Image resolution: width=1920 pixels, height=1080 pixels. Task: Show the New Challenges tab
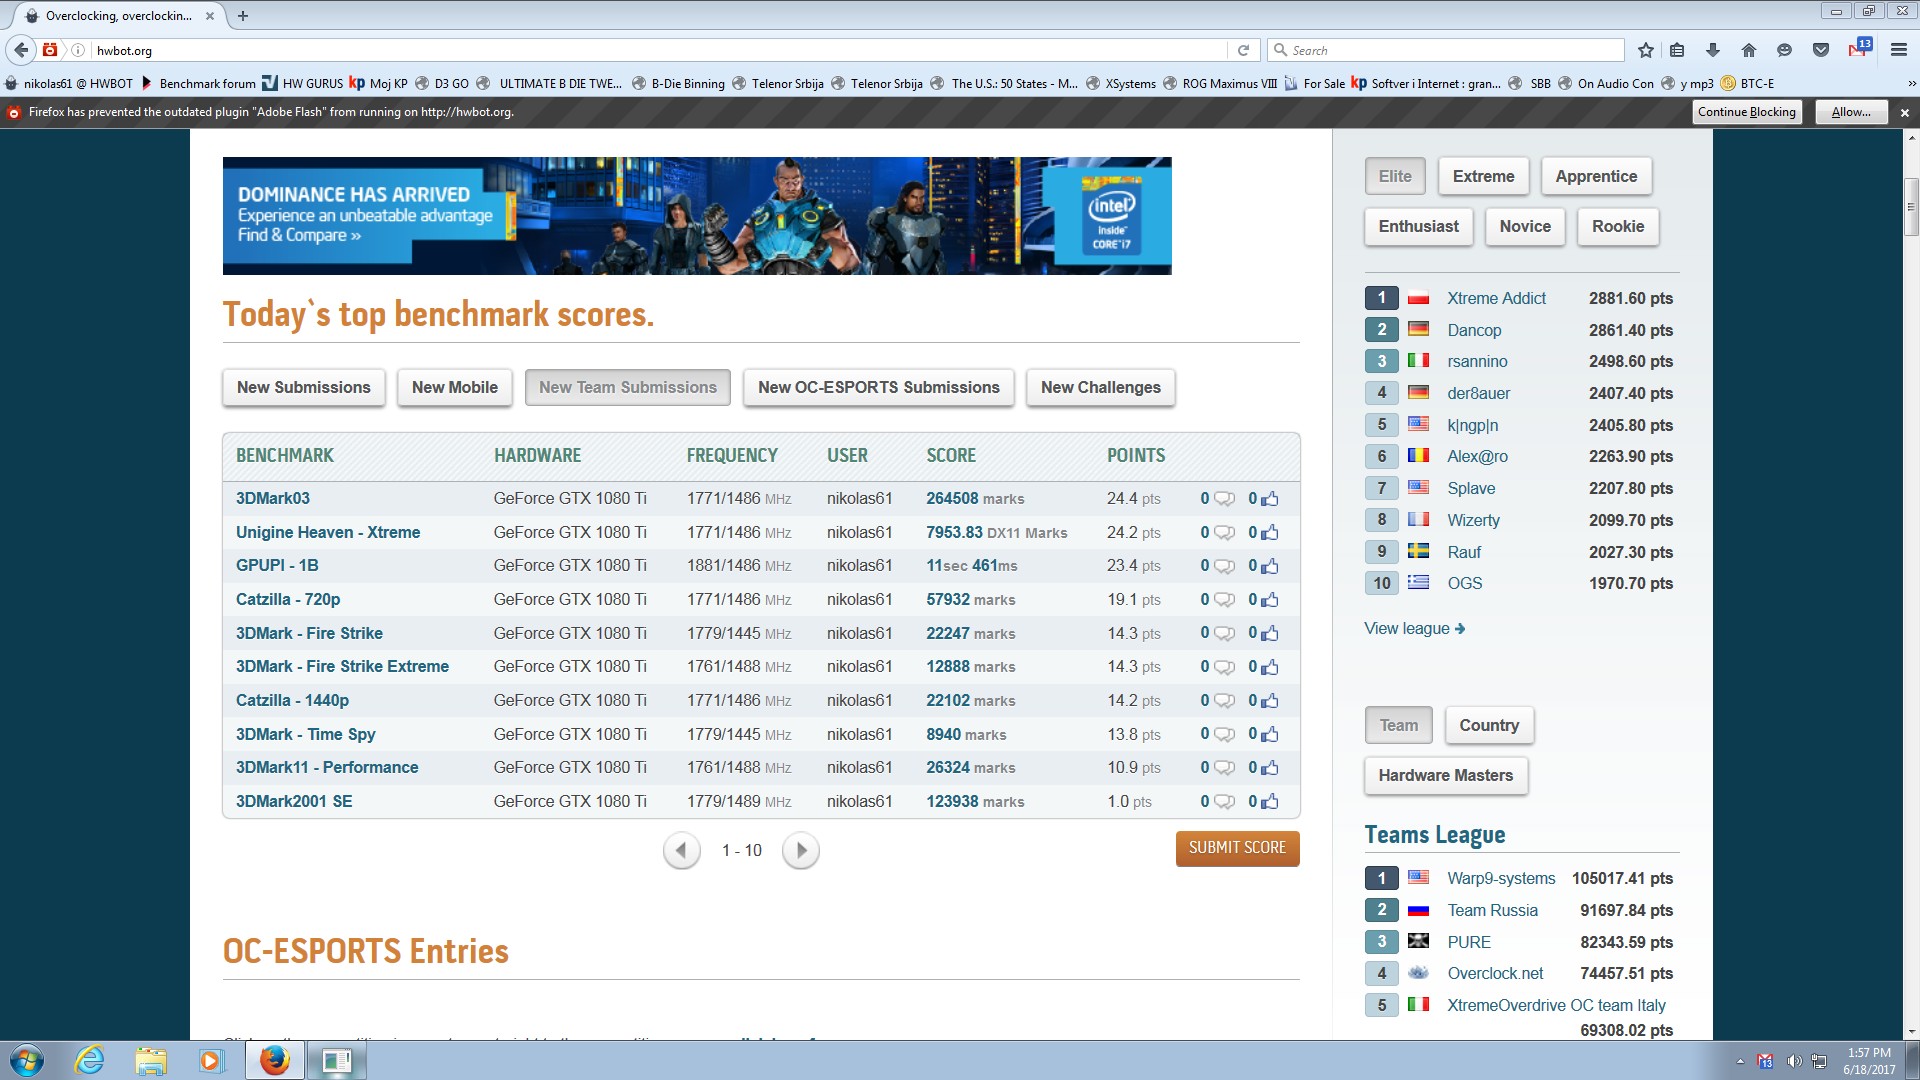coord(1101,388)
